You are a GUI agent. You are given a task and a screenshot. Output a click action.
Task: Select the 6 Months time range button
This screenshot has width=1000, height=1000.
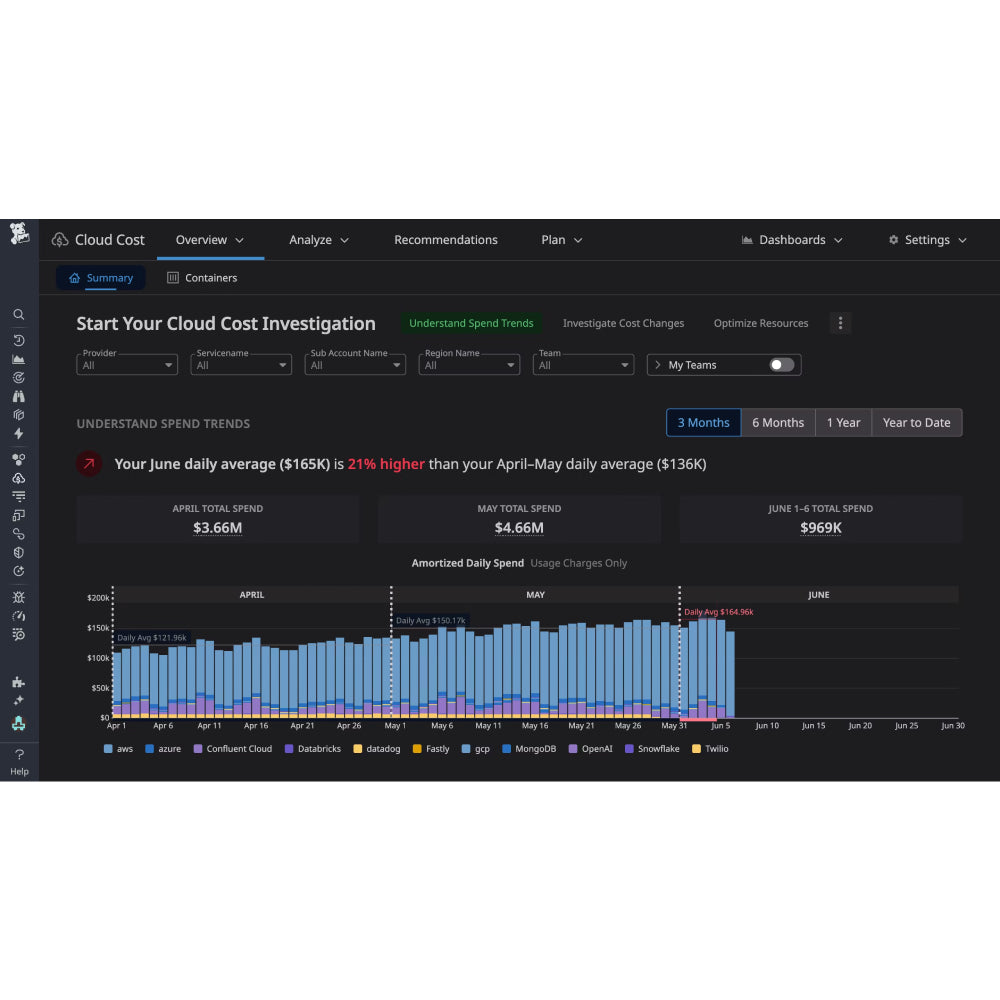coord(778,422)
